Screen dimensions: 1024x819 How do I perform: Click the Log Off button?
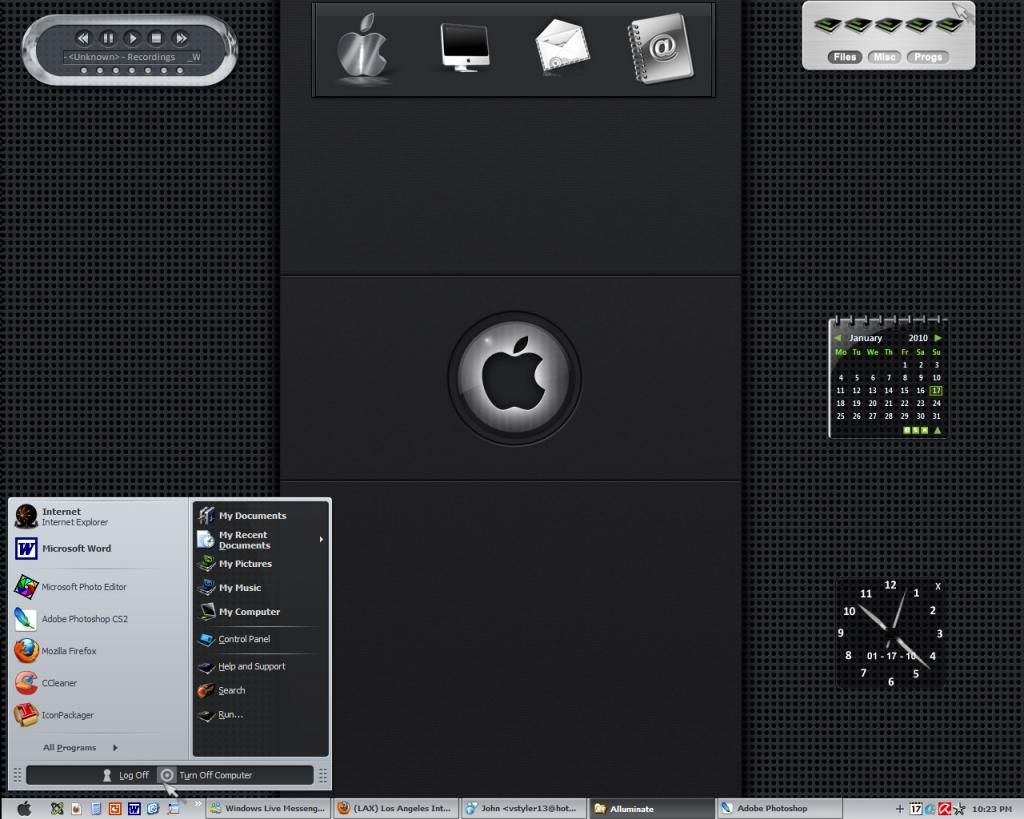point(126,775)
